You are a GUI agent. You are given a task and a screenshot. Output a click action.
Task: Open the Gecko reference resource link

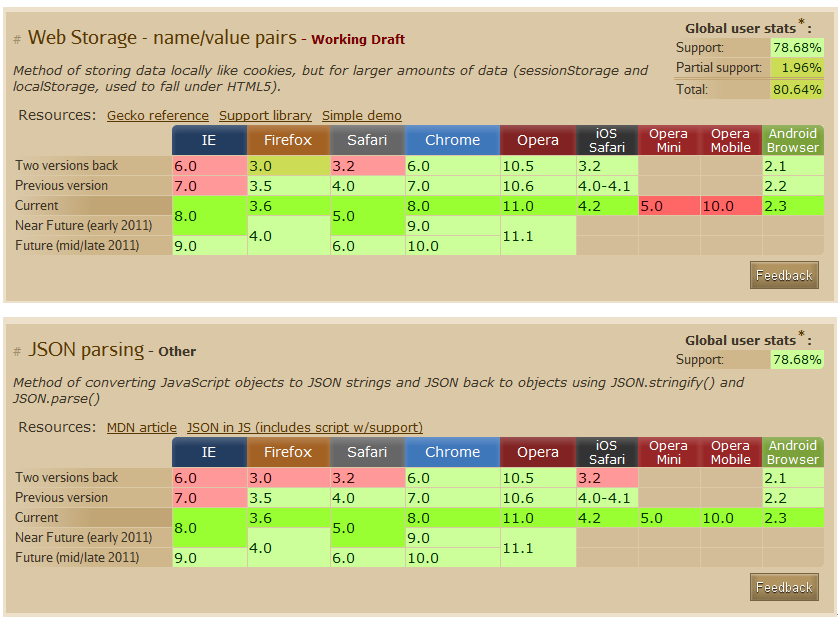pyautogui.click(x=157, y=116)
